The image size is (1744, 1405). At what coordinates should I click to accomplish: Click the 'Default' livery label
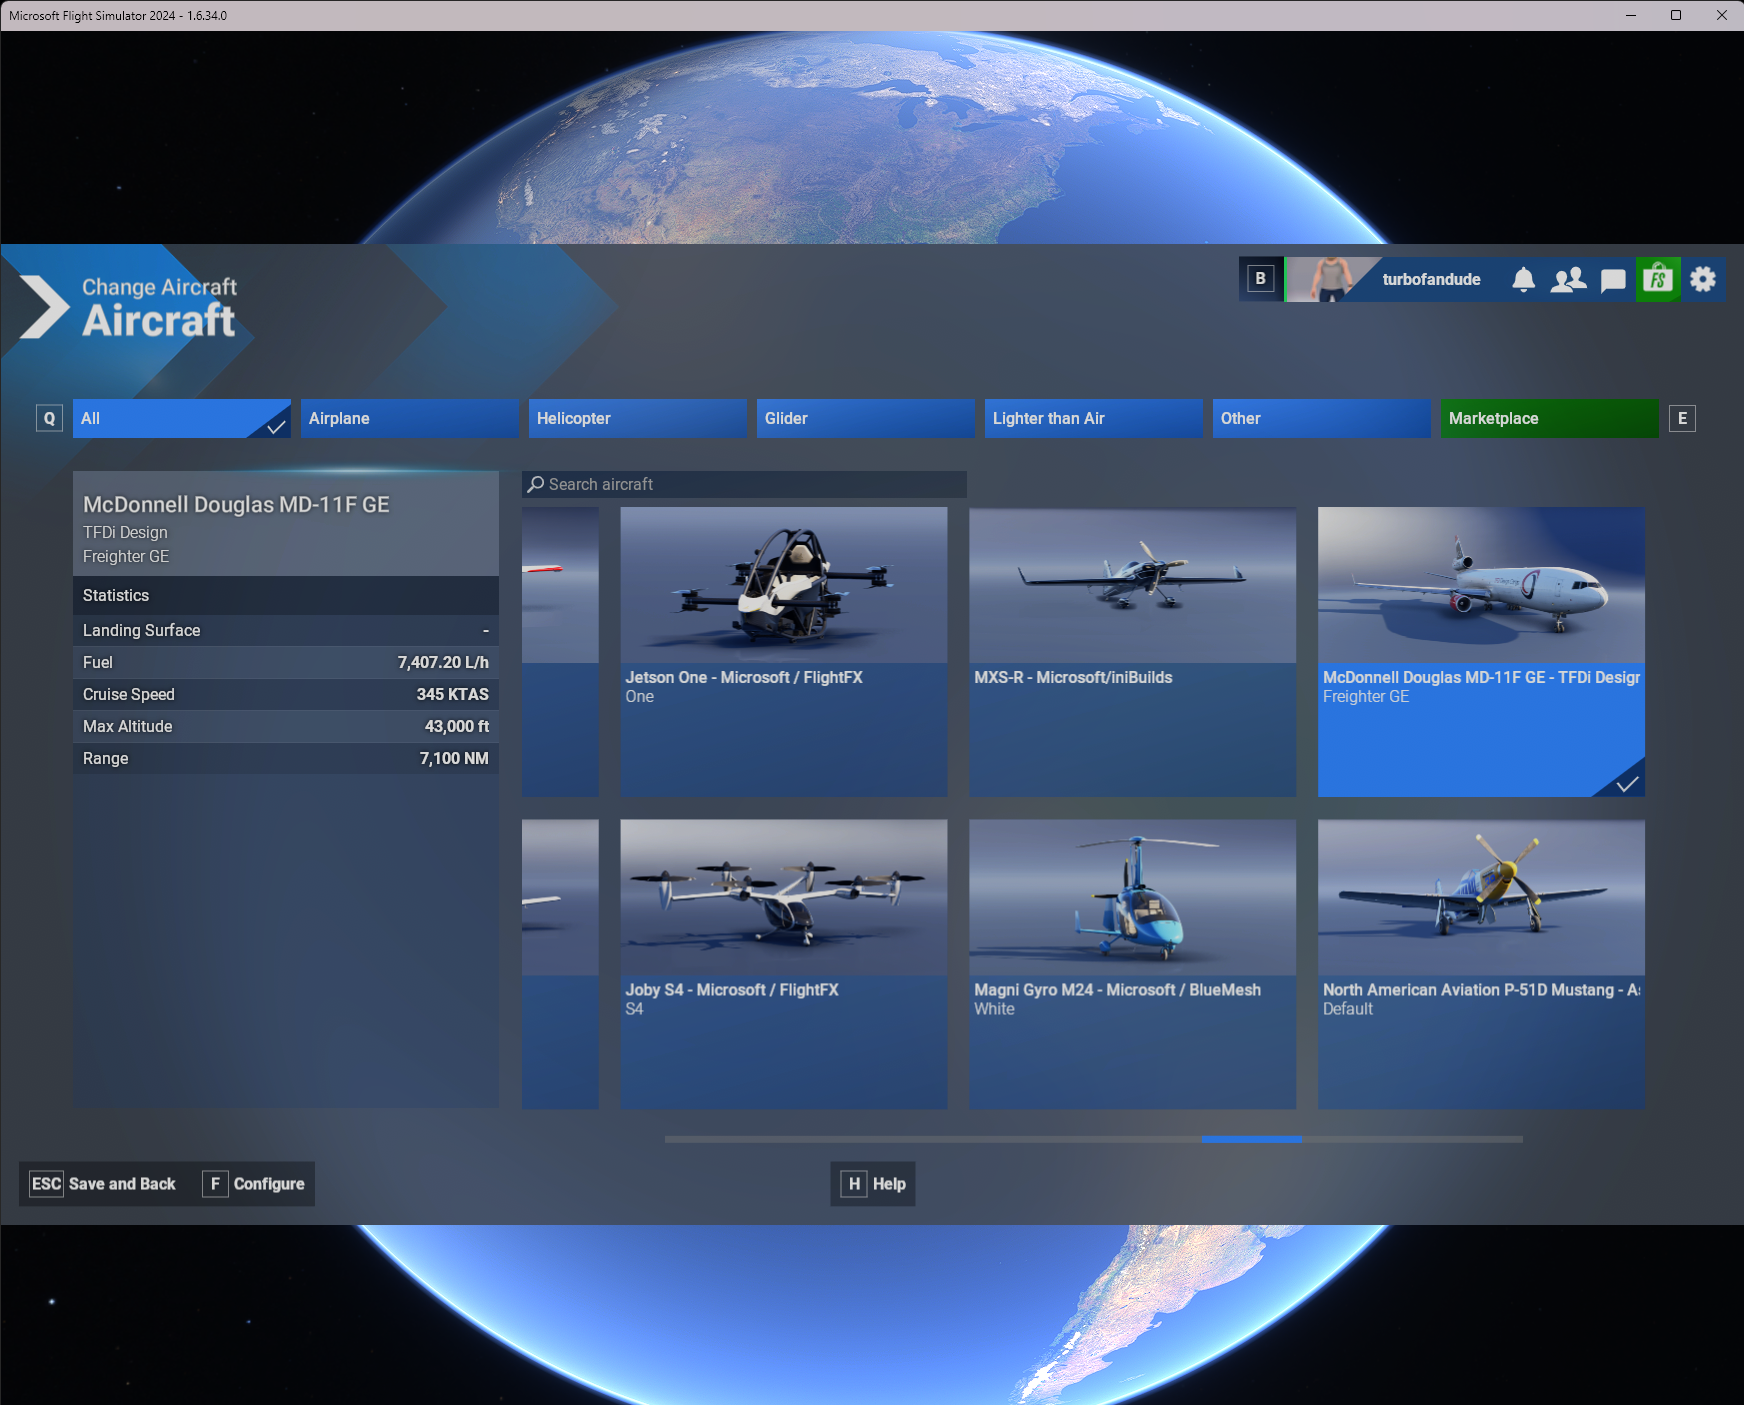coord(1347,1009)
